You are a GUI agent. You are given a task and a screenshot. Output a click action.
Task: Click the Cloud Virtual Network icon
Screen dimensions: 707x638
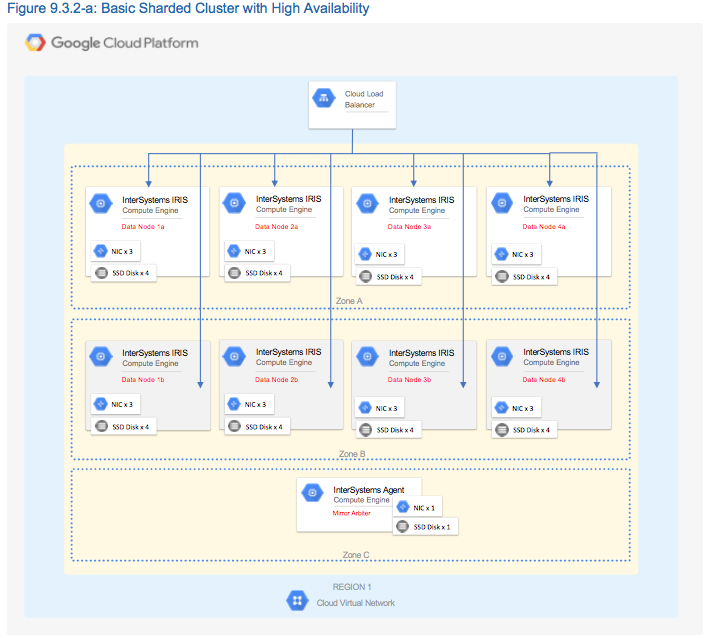click(297, 601)
